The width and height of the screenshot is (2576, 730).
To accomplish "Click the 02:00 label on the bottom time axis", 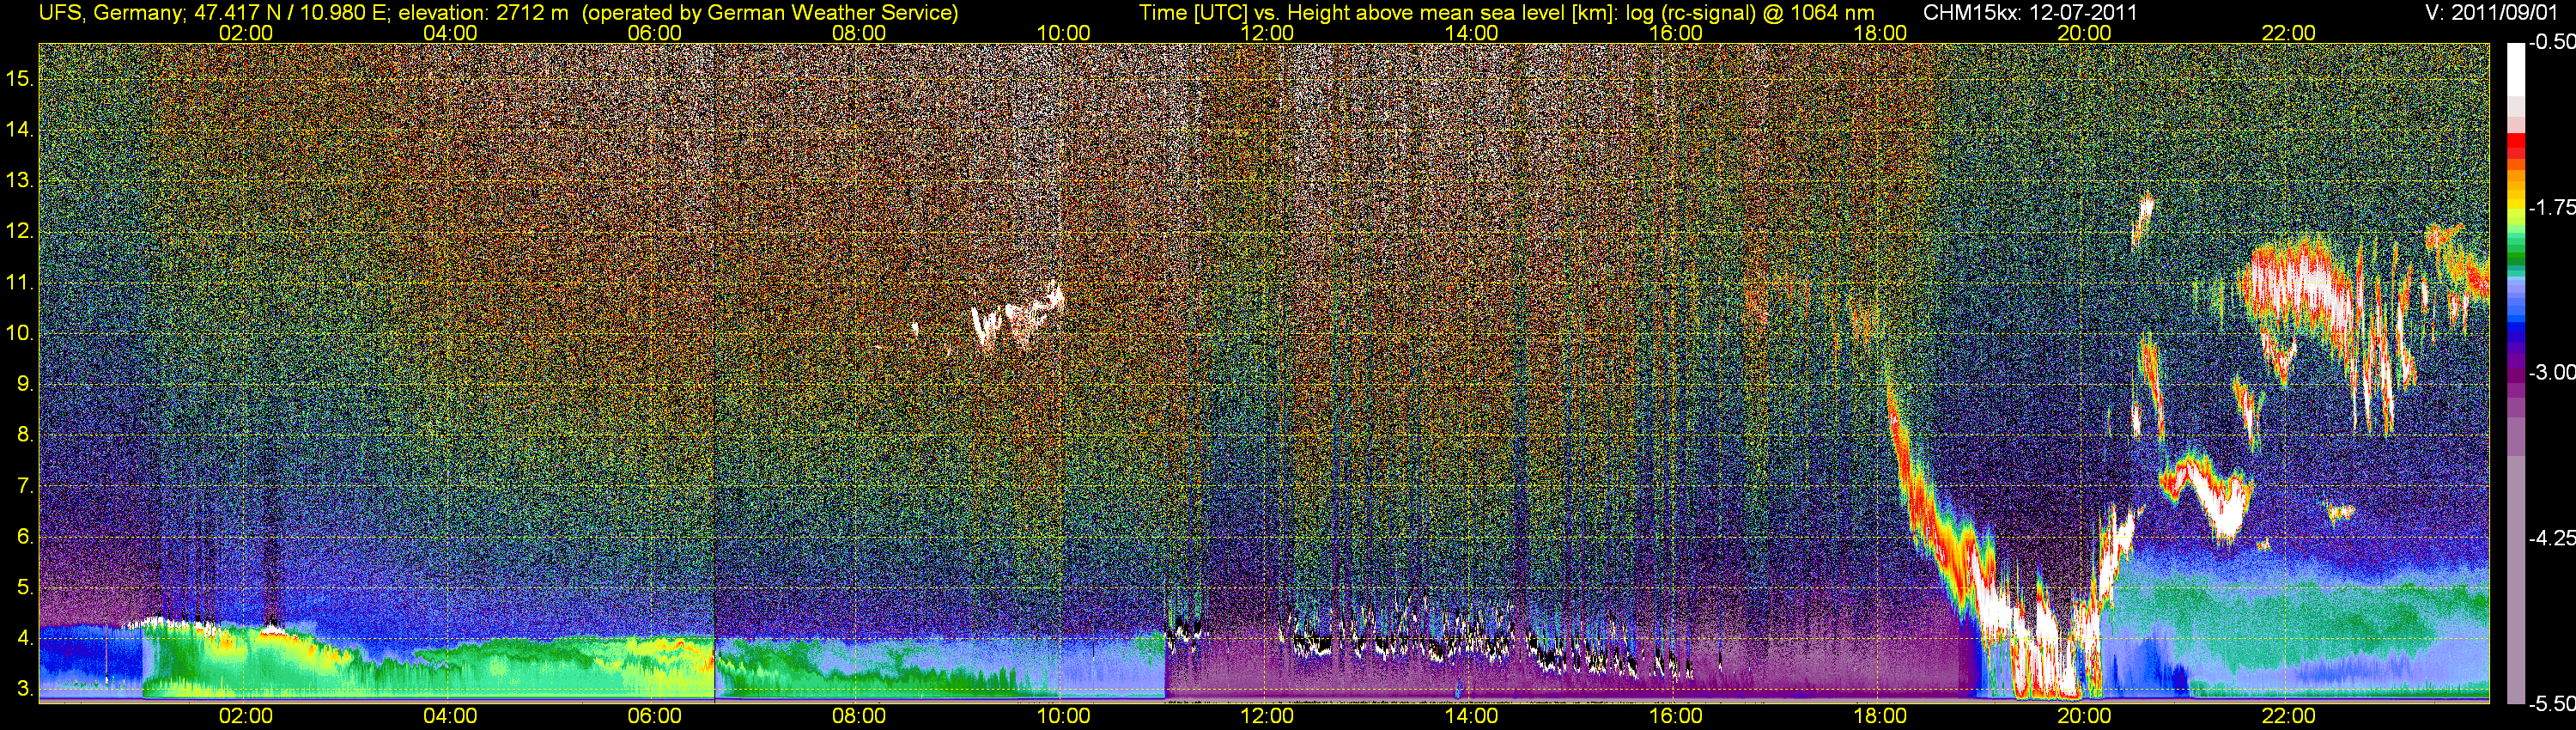I will click(x=246, y=716).
